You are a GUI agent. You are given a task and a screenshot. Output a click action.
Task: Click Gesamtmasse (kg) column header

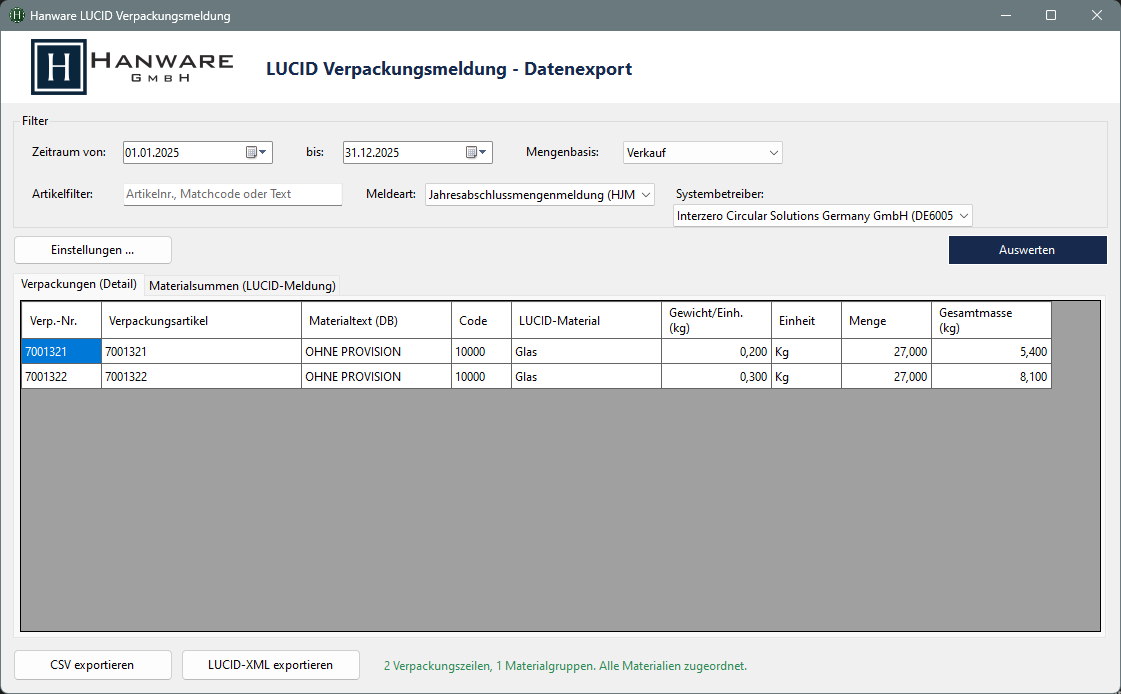tap(992, 320)
